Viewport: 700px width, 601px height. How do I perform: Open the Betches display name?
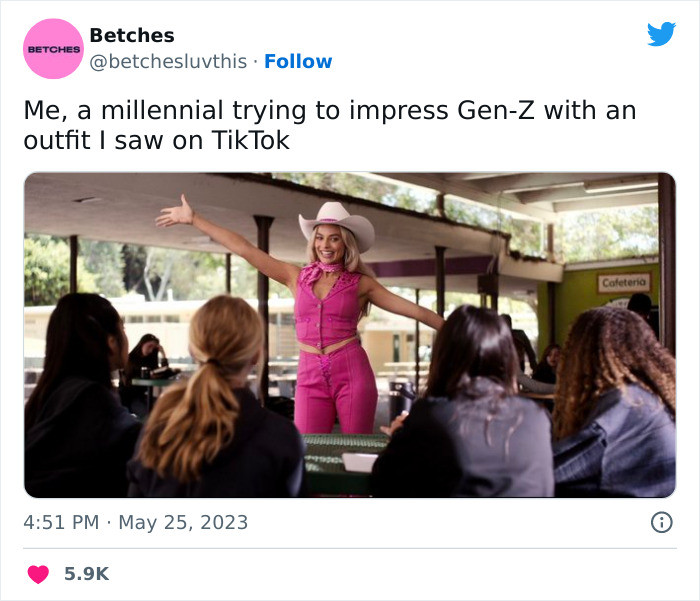pyautogui.click(x=131, y=35)
